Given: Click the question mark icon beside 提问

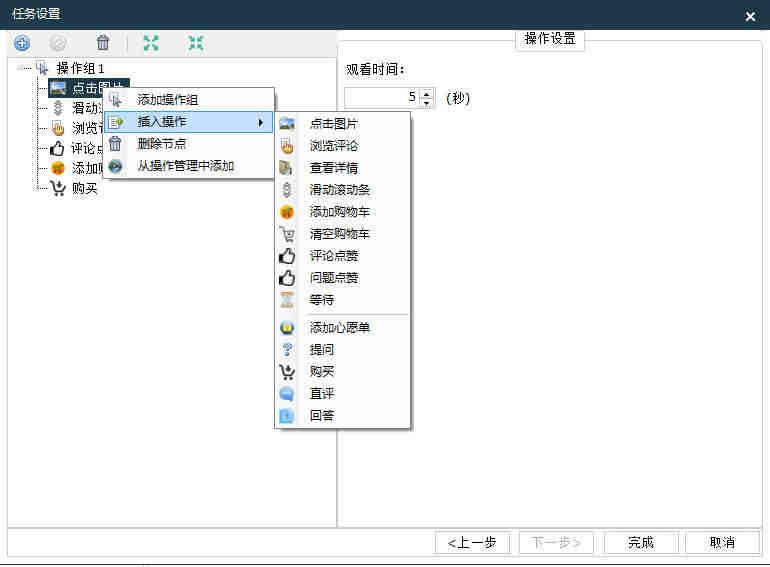Looking at the screenshot, I should tap(287, 350).
